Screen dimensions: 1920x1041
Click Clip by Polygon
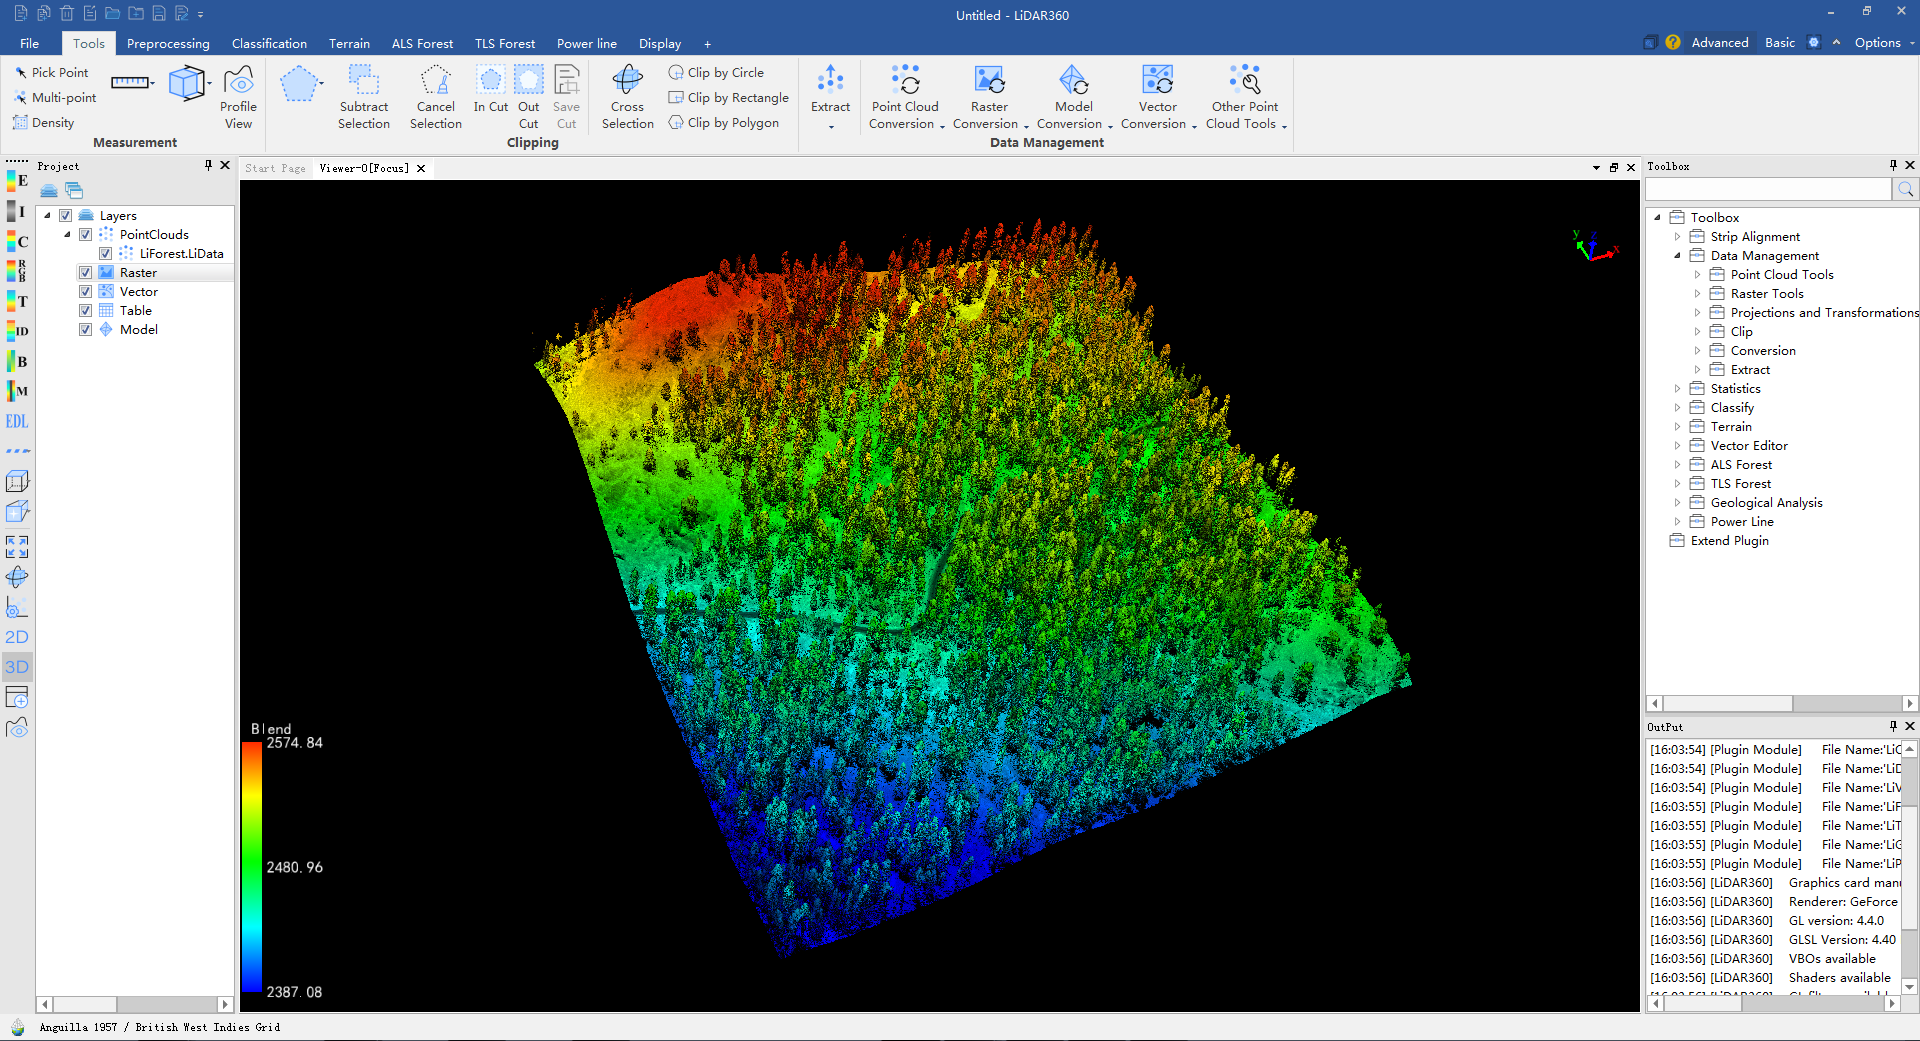coord(723,123)
